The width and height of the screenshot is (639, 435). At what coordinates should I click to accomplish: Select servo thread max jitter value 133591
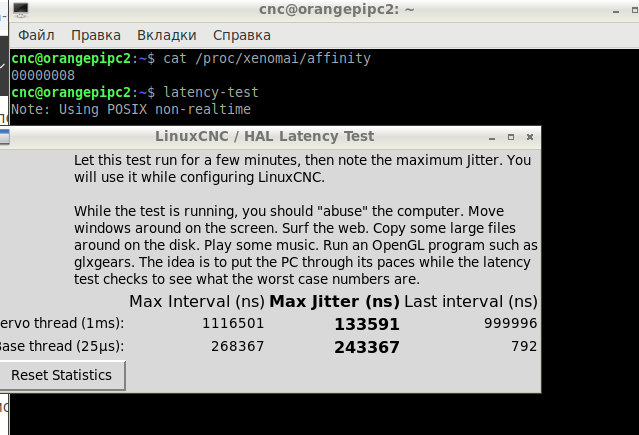367,325
